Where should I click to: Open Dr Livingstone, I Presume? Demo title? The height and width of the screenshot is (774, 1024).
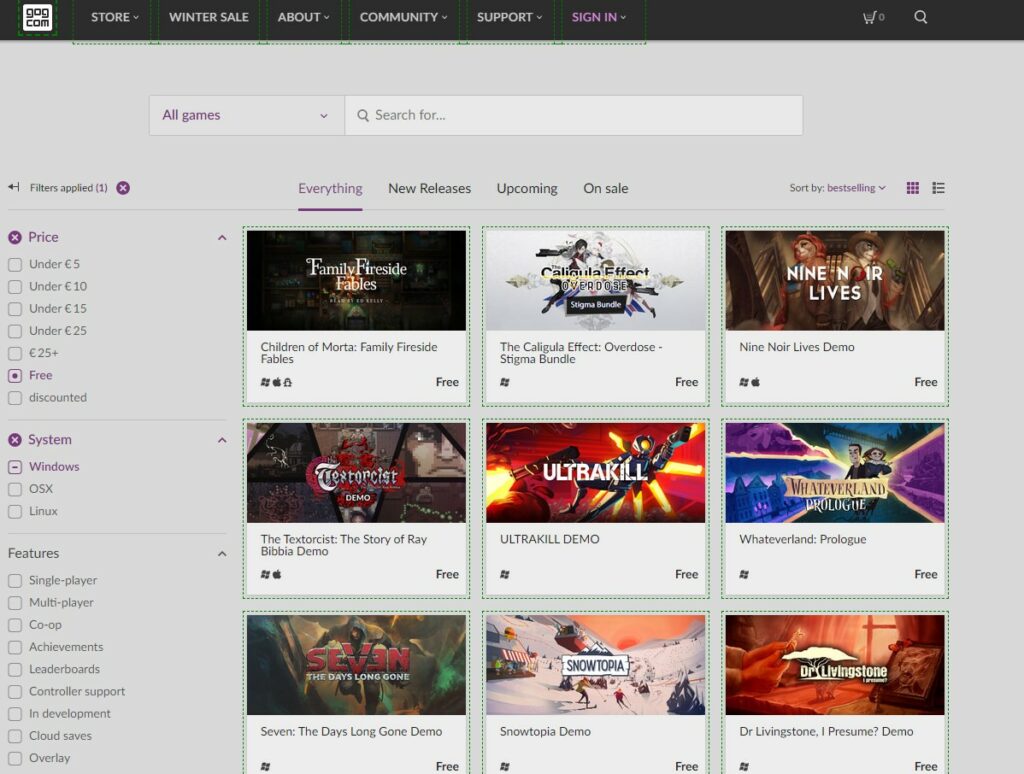click(826, 732)
